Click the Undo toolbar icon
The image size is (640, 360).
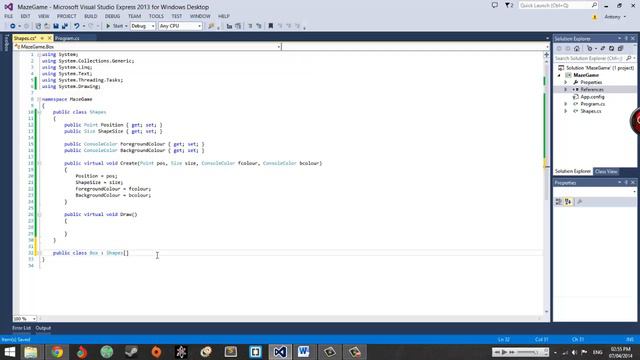[x=76, y=26]
